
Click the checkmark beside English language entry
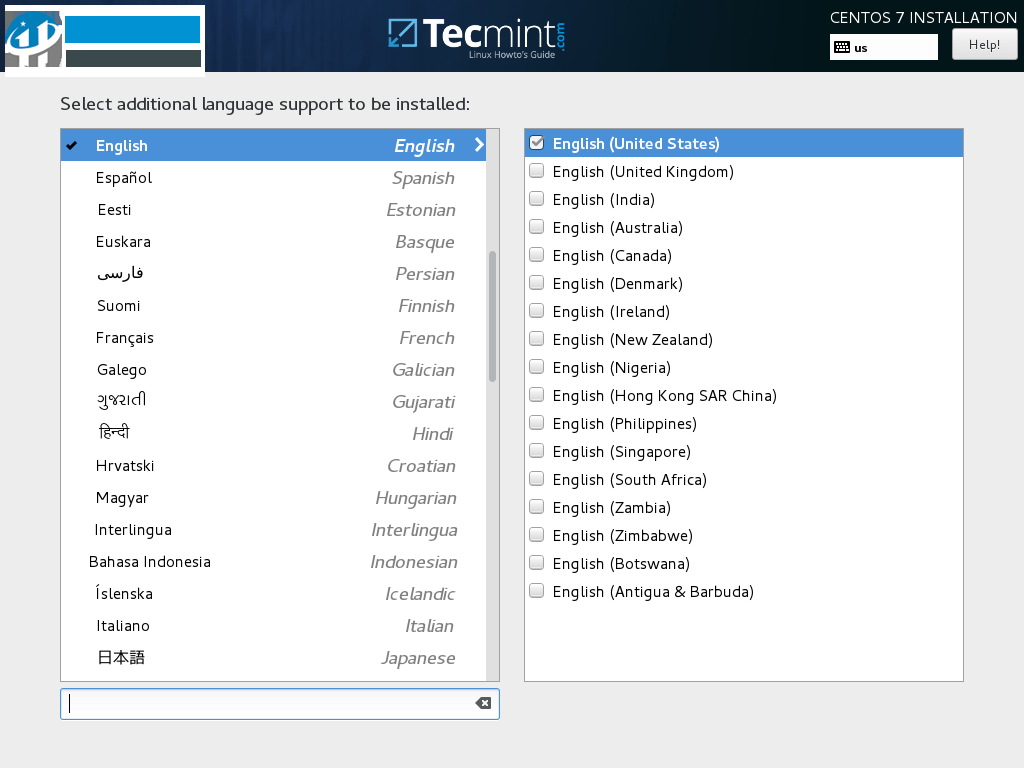coord(71,145)
